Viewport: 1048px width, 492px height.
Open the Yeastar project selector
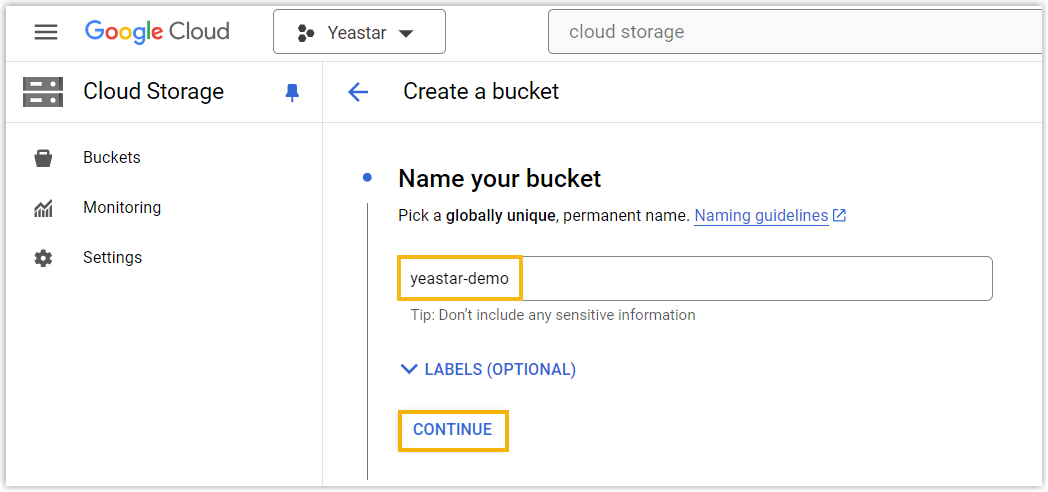pyautogui.click(x=359, y=33)
